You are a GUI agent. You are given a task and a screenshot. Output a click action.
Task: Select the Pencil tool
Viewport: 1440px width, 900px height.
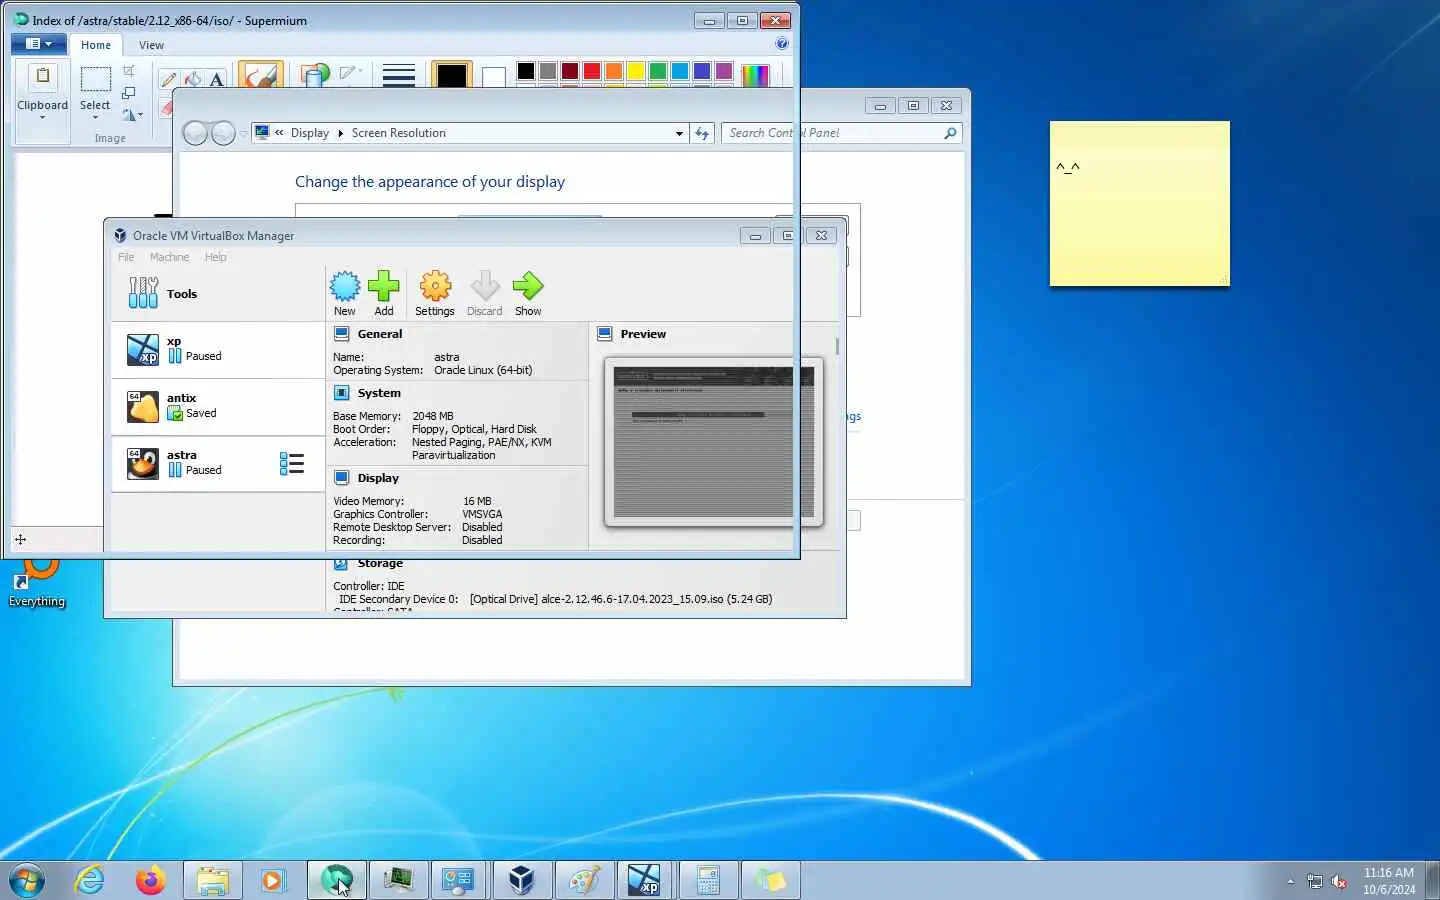(x=168, y=80)
